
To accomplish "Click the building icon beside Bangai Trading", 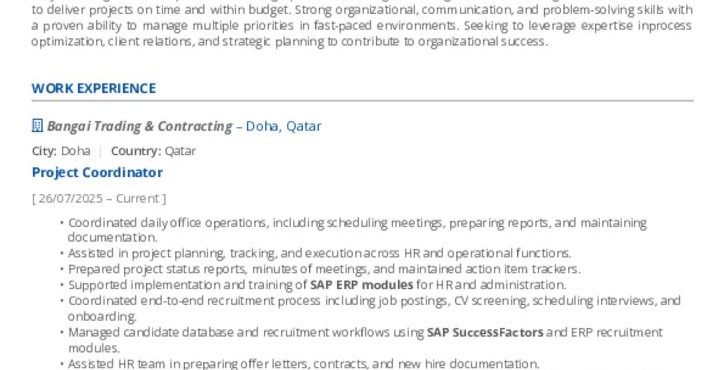I will tap(37, 126).
